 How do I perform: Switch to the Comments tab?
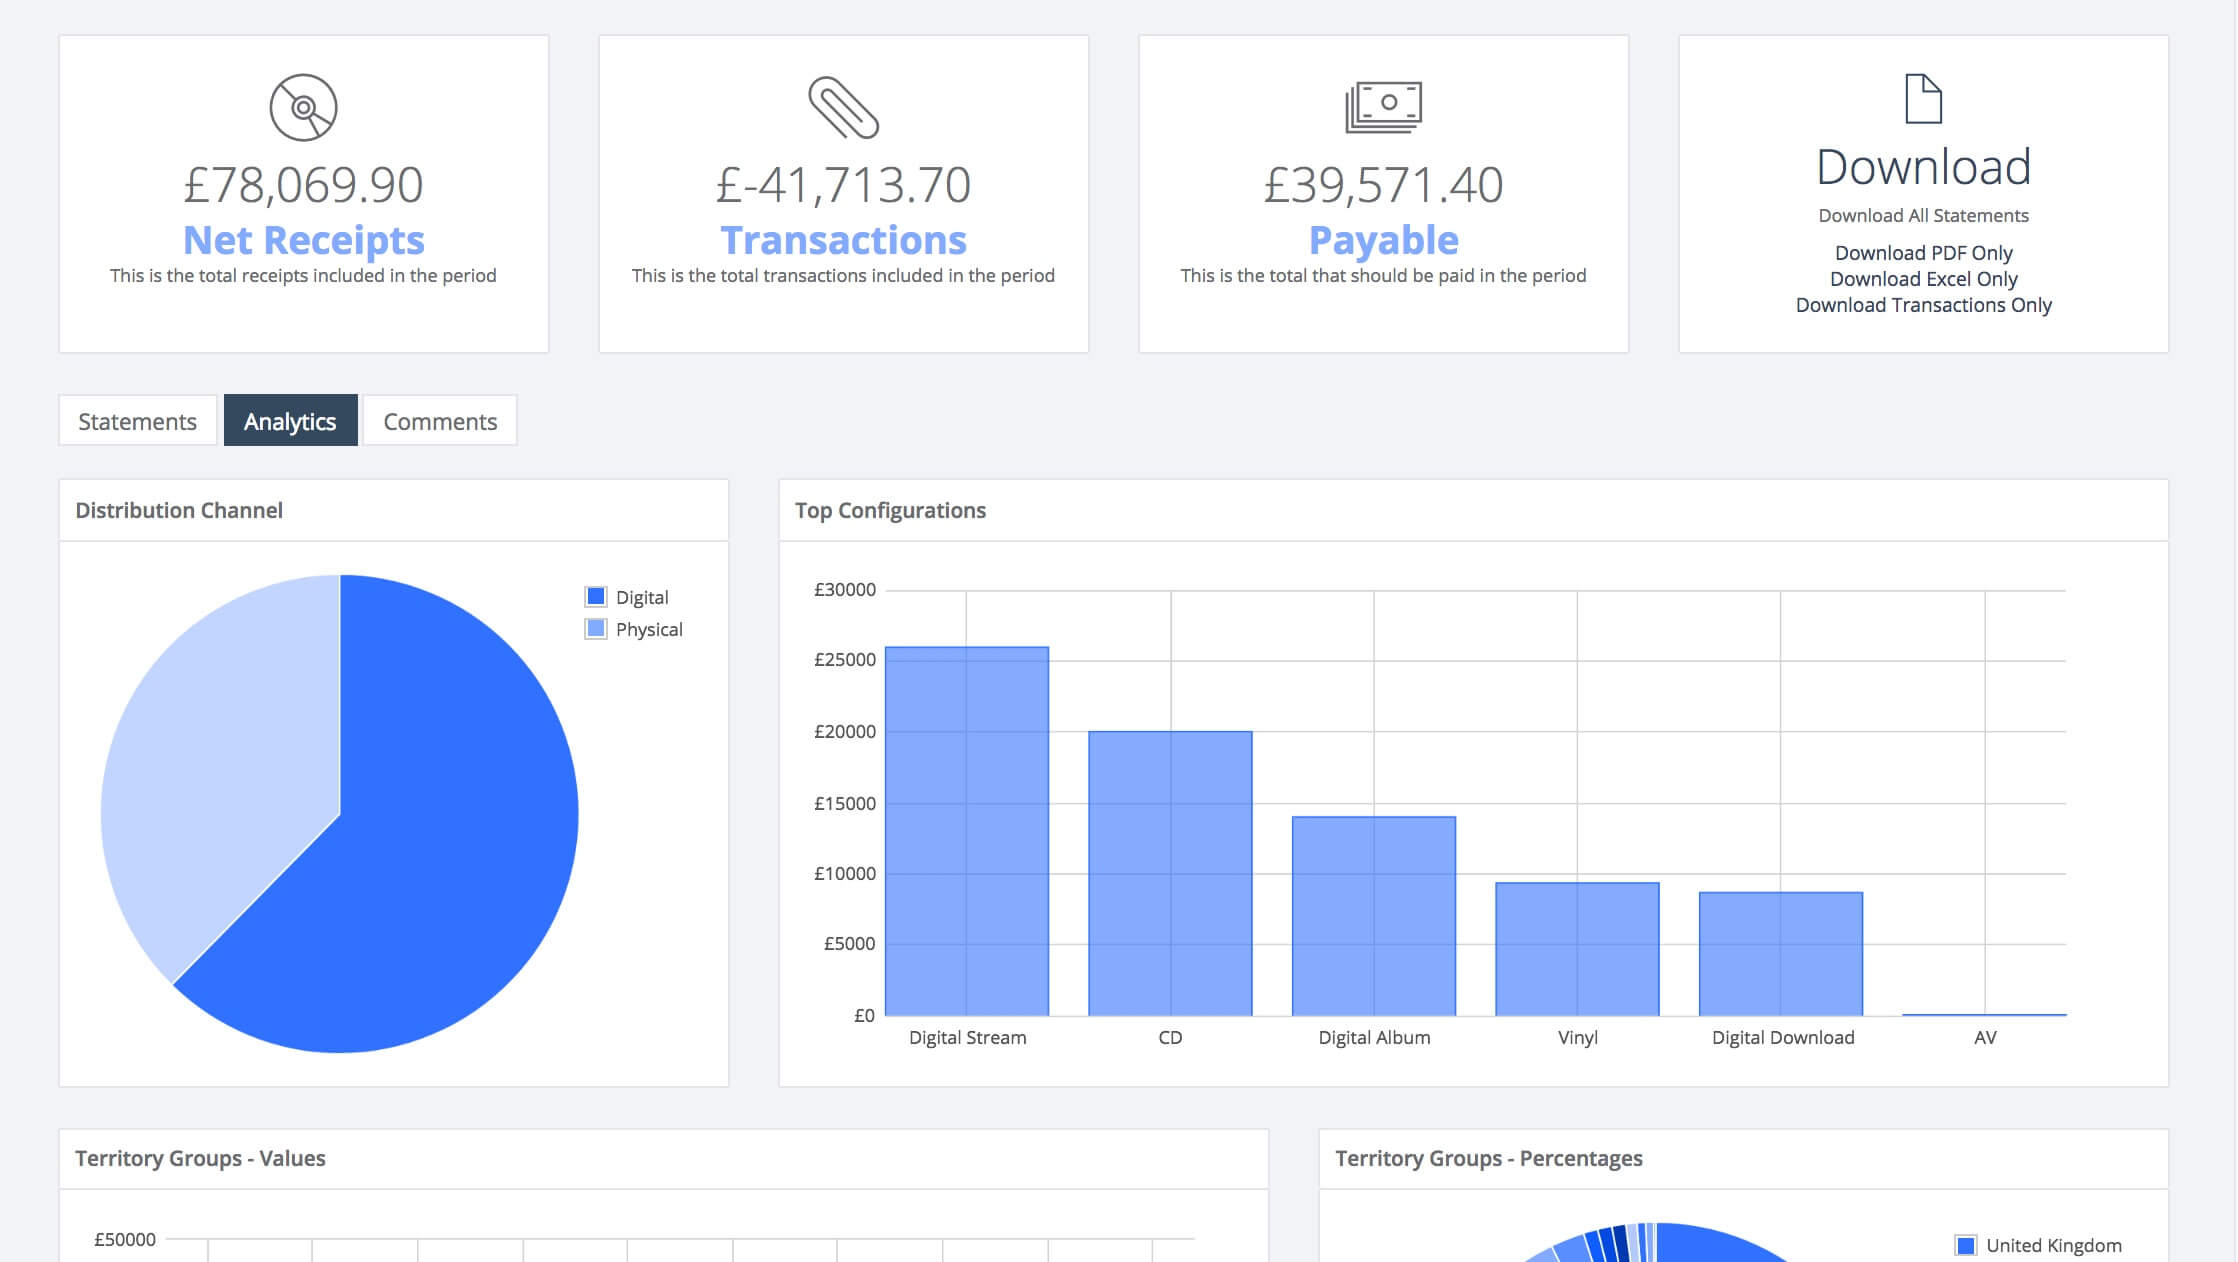click(x=440, y=421)
